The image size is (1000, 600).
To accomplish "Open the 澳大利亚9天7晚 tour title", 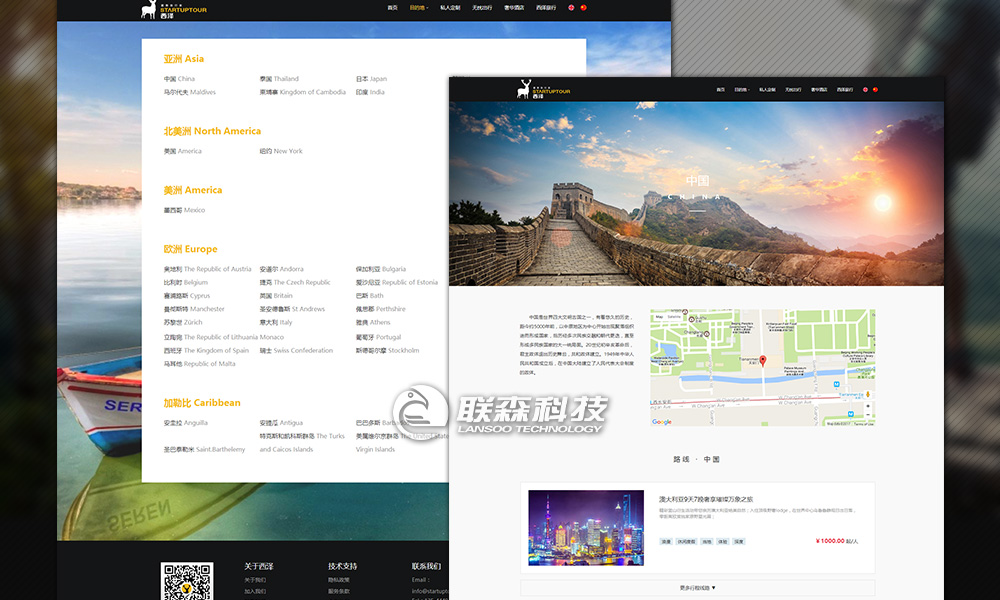I will coord(706,499).
